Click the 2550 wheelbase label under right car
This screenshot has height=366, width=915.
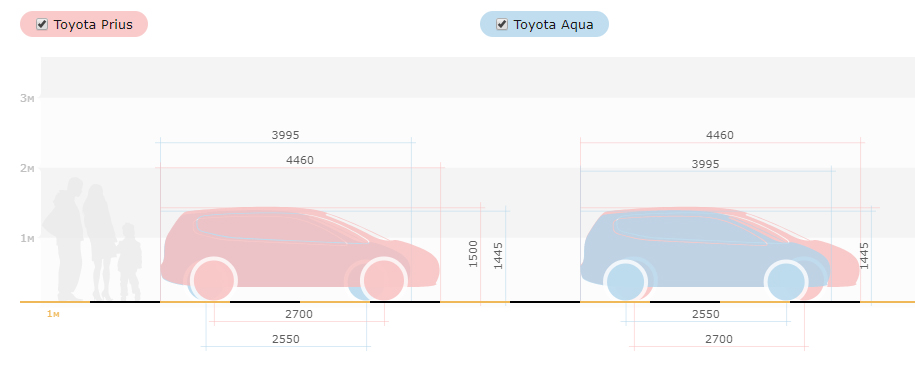click(x=706, y=314)
